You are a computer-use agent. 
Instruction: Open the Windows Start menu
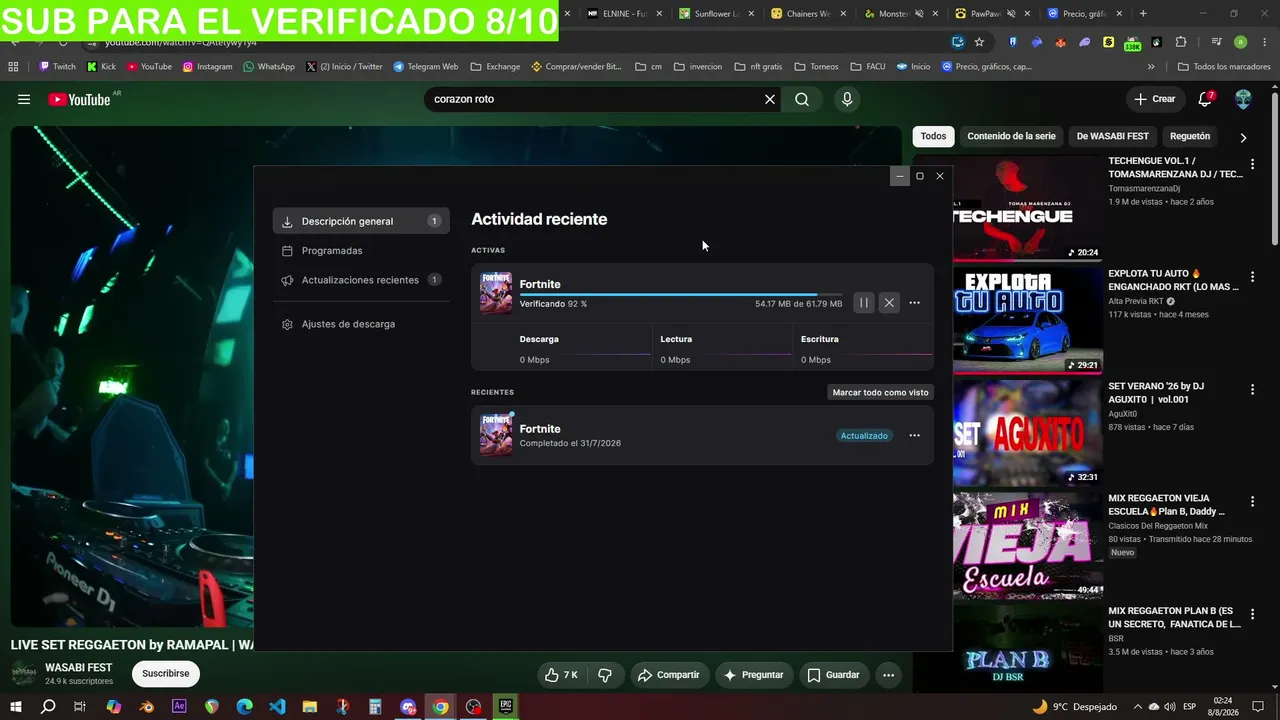[16, 707]
